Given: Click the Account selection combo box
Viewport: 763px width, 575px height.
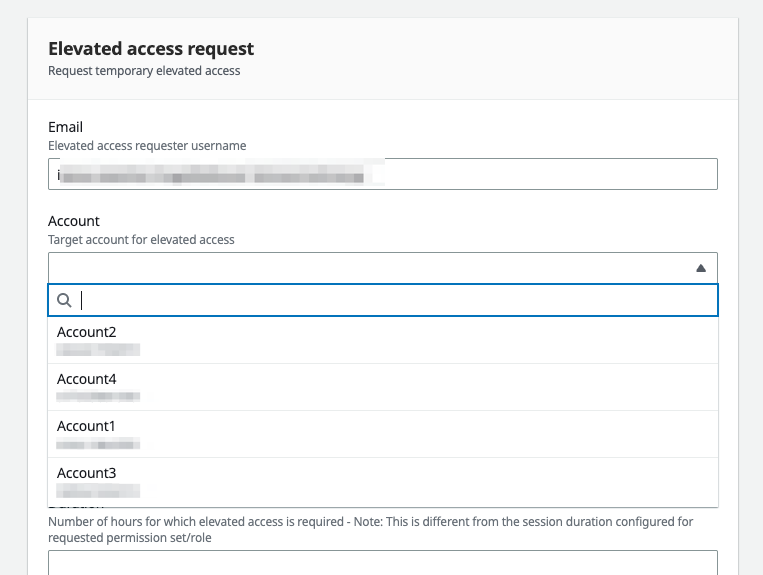Looking at the screenshot, I should (x=370, y=268).
